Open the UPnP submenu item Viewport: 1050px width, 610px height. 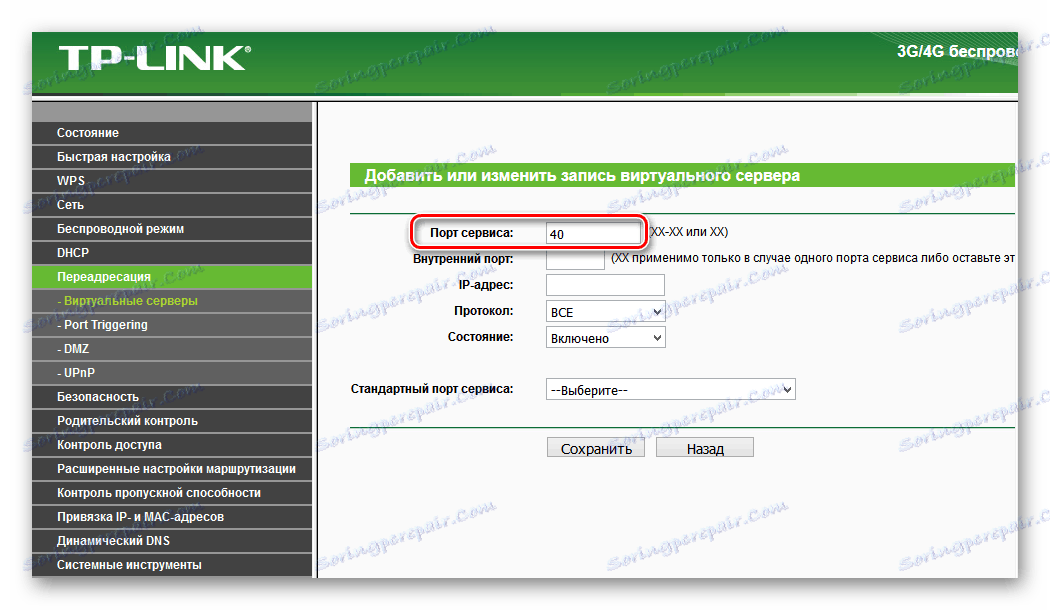coord(172,373)
